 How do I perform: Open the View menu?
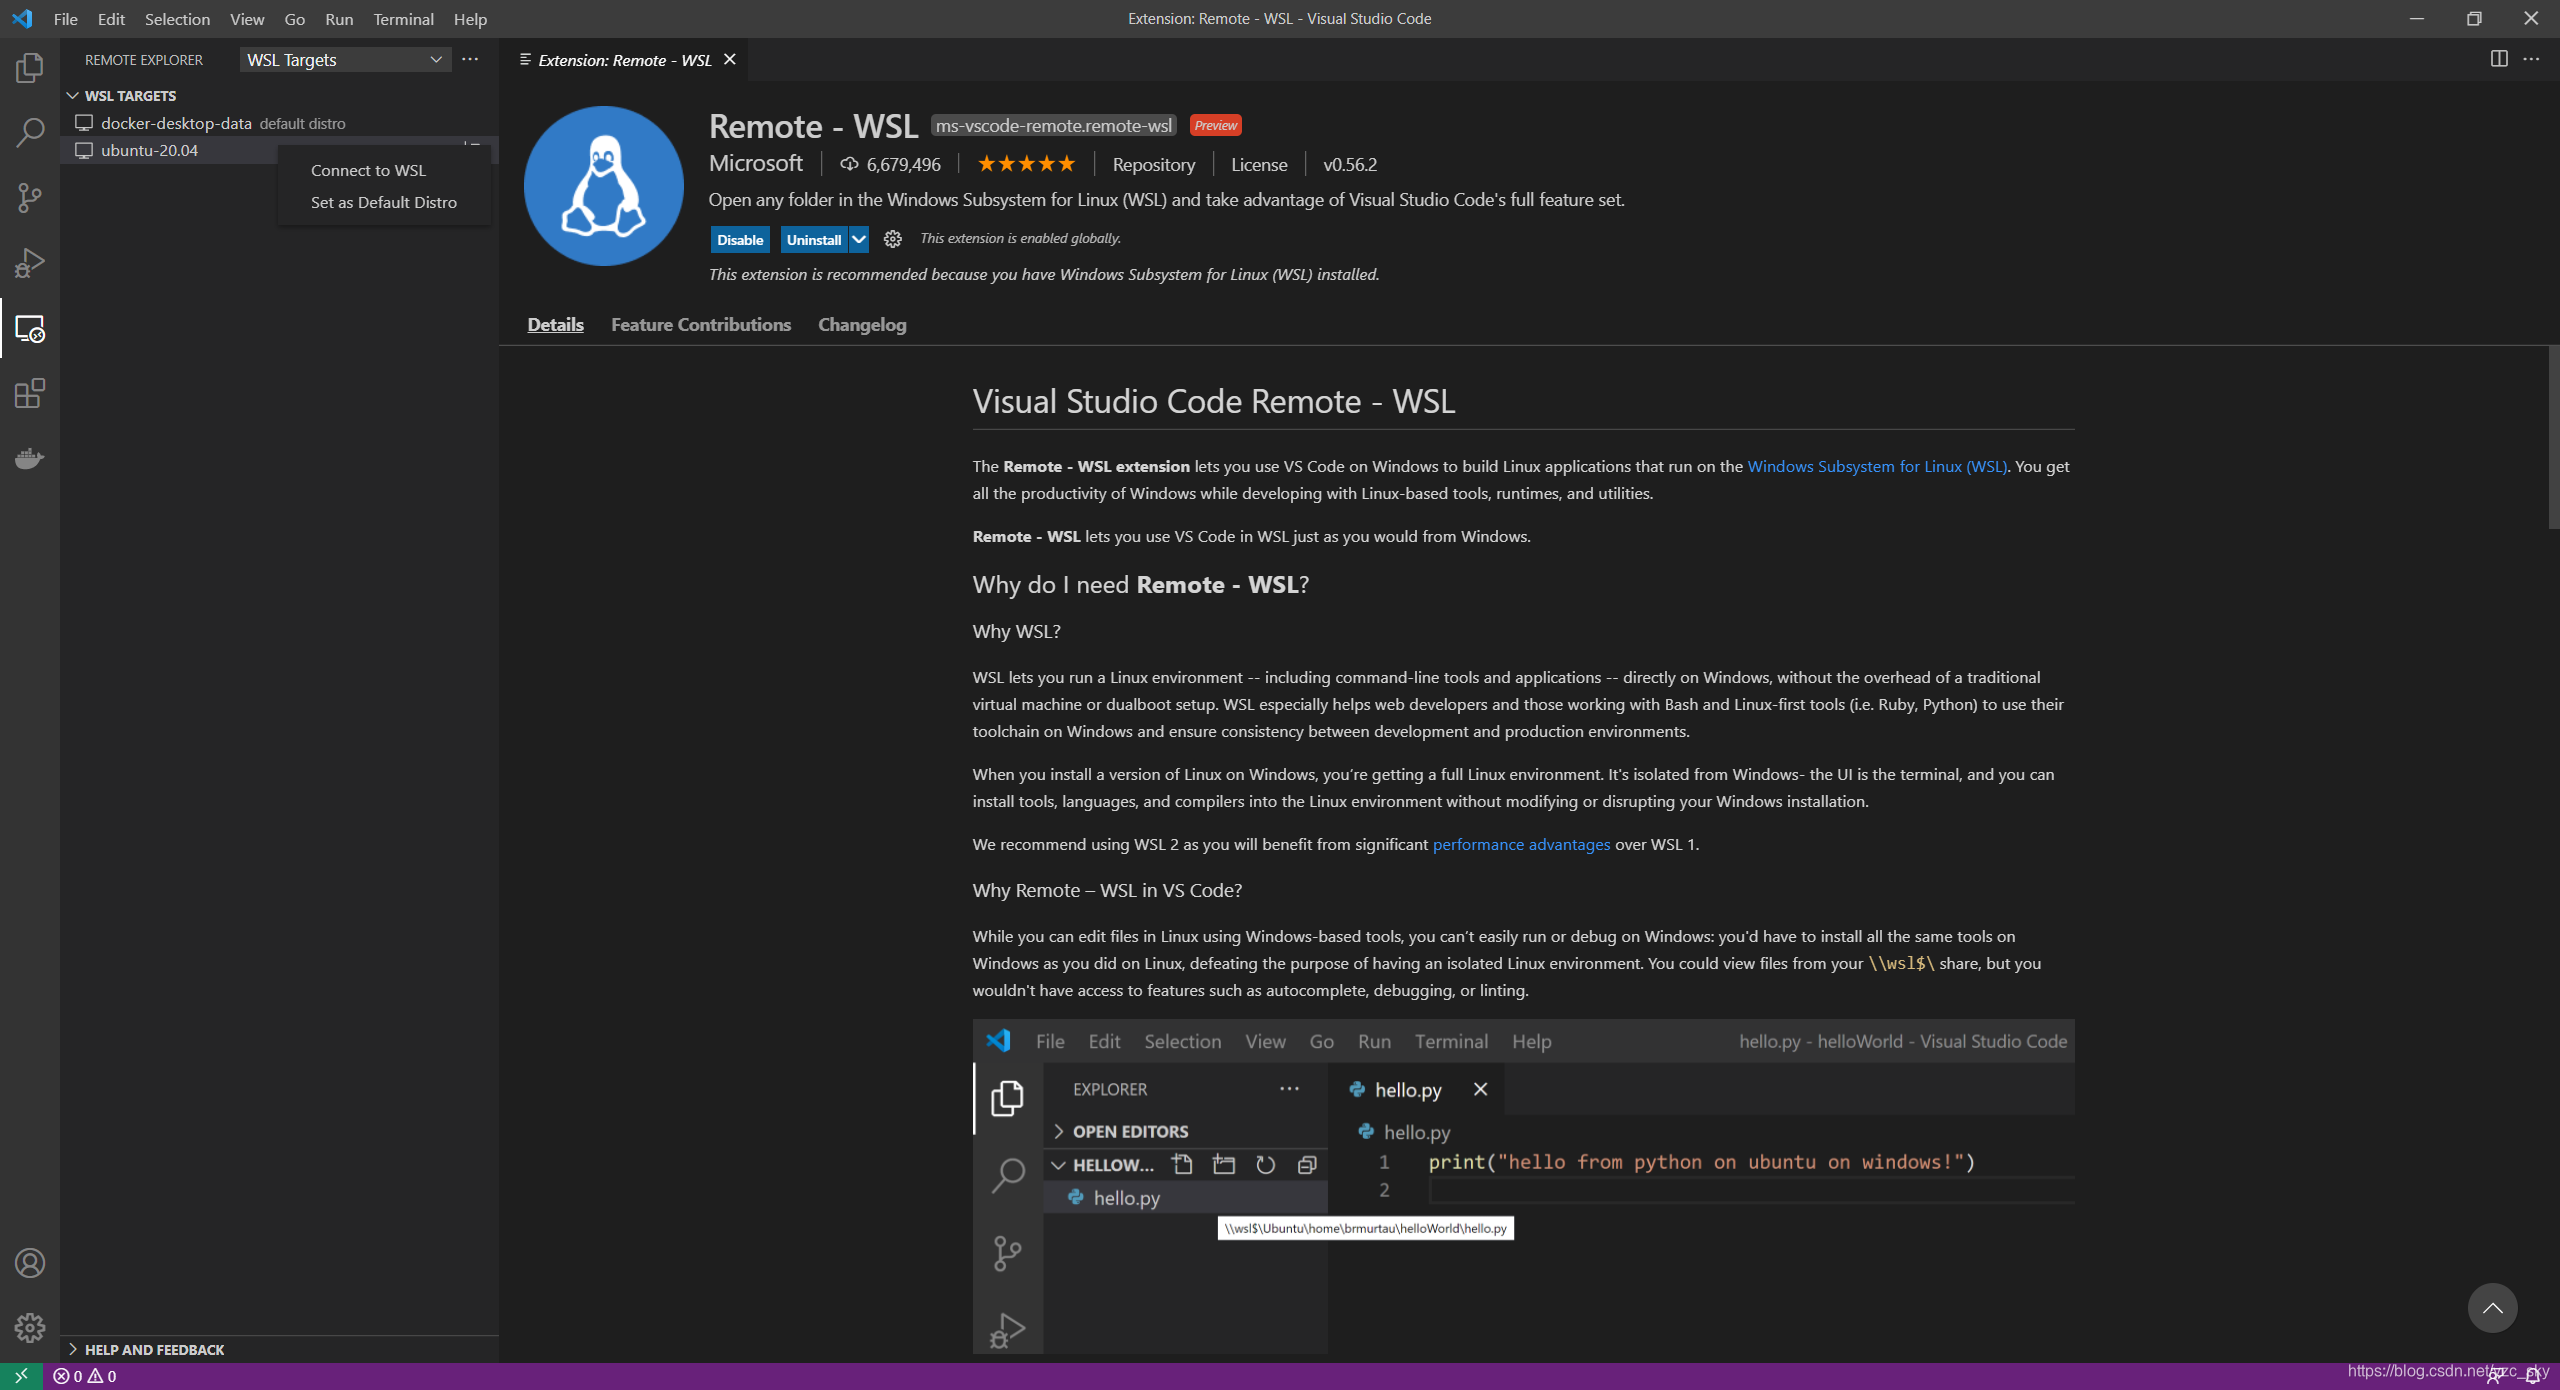[x=247, y=19]
